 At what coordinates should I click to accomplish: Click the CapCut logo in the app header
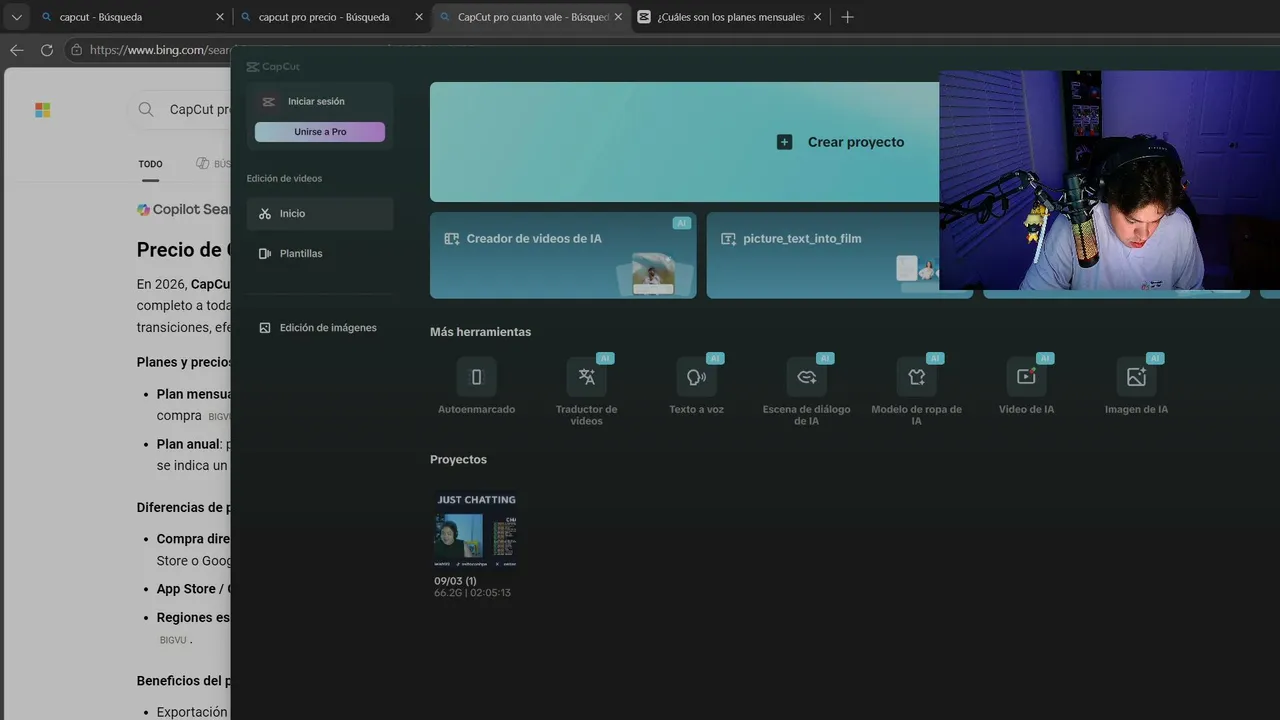[273, 67]
